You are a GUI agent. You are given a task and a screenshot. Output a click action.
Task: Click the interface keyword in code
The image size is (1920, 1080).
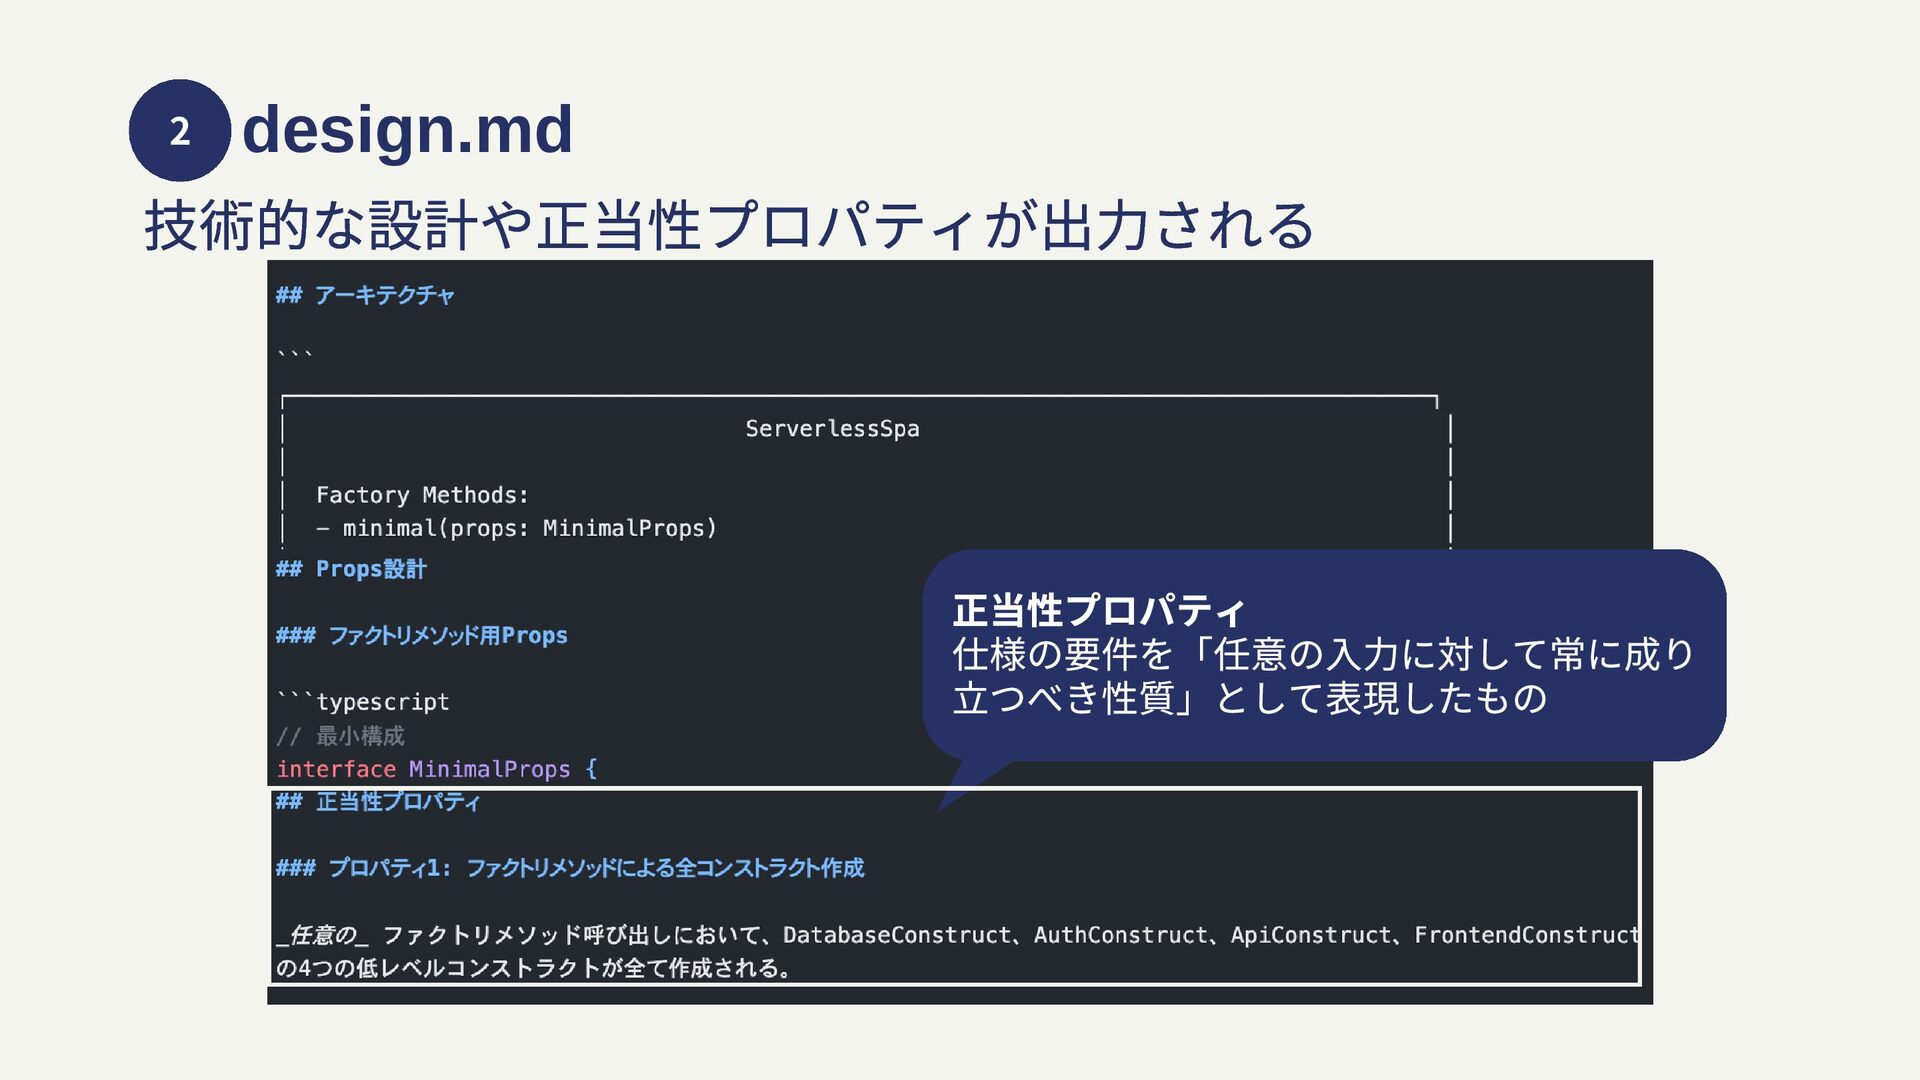pyautogui.click(x=336, y=769)
